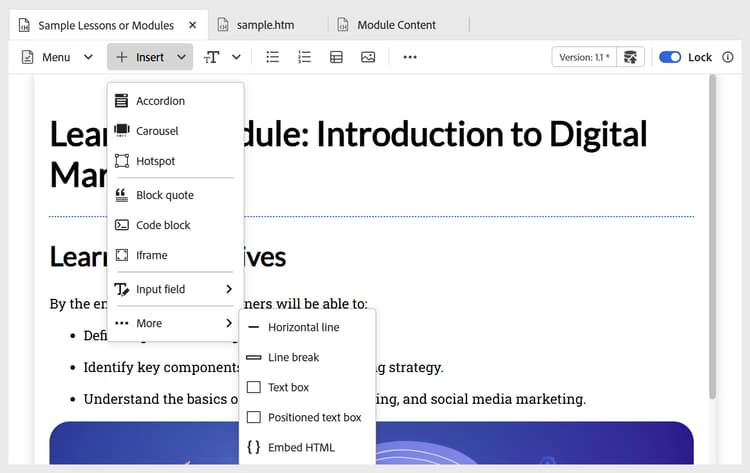The width and height of the screenshot is (750, 473).
Task: Choose Iframe from Insert menu
Action: (176, 255)
